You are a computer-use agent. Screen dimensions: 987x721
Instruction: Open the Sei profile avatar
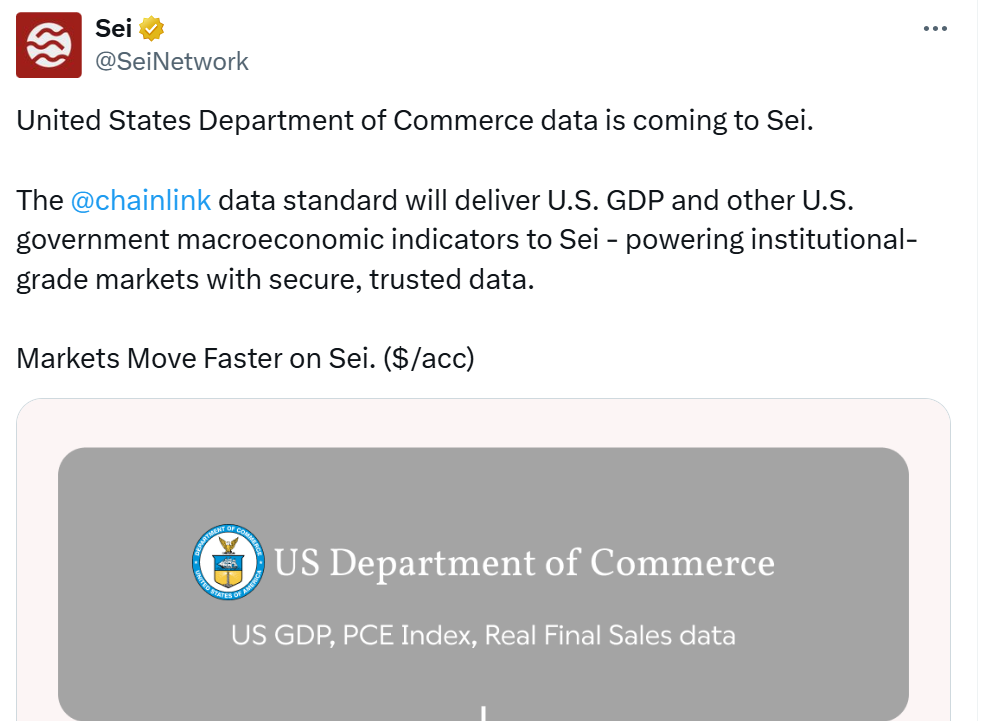49,45
